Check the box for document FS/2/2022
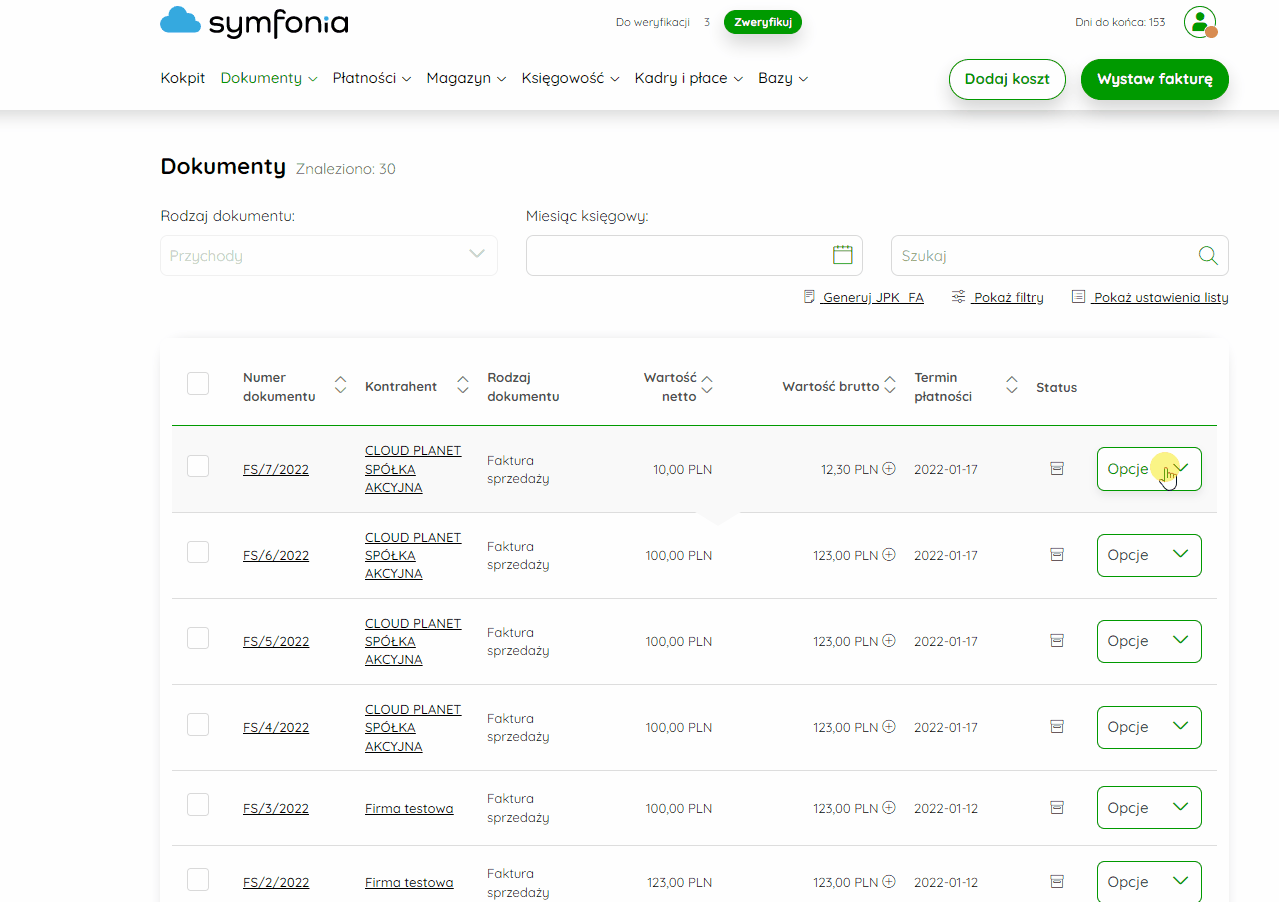Viewport: 1279px width, 902px height. 198,880
